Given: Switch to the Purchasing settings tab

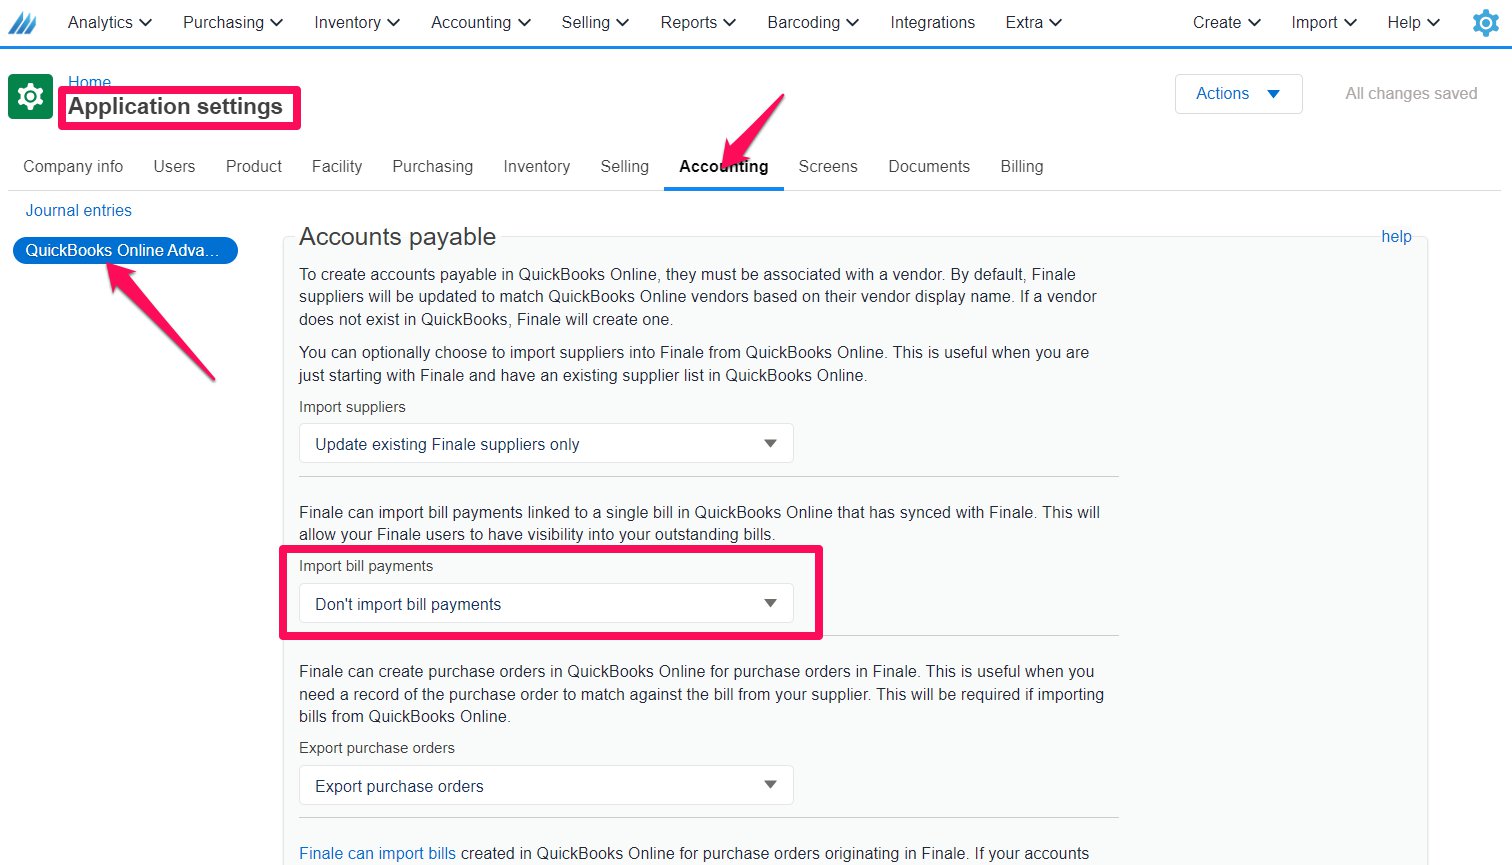Looking at the screenshot, I should tap(432, 166).
